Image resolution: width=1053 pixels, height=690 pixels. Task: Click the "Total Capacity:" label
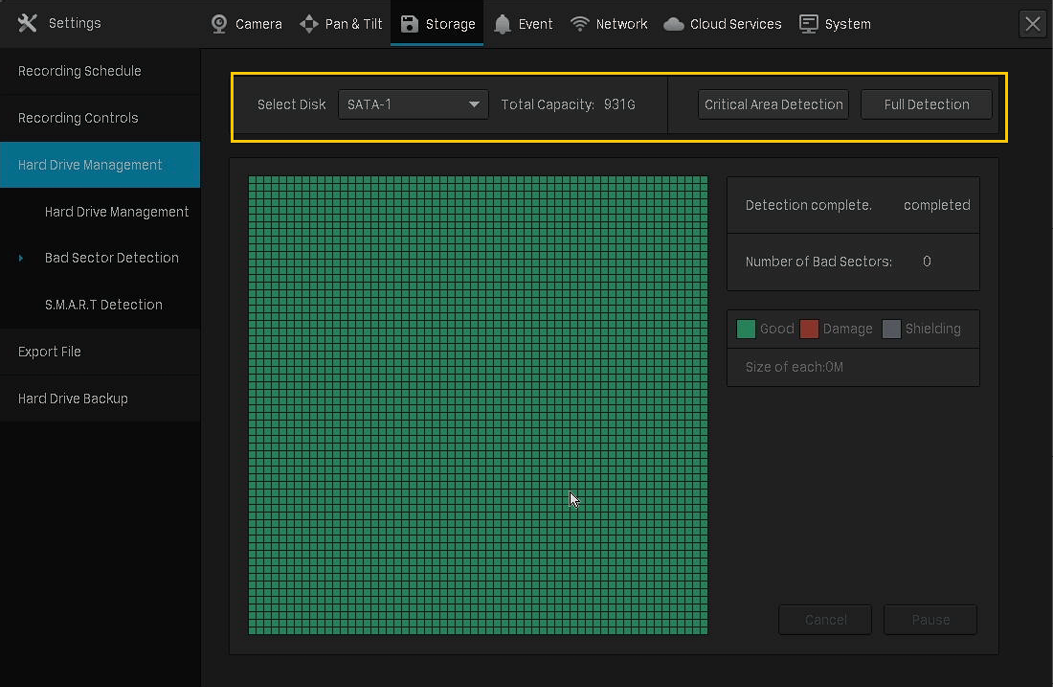click(547, 105)
